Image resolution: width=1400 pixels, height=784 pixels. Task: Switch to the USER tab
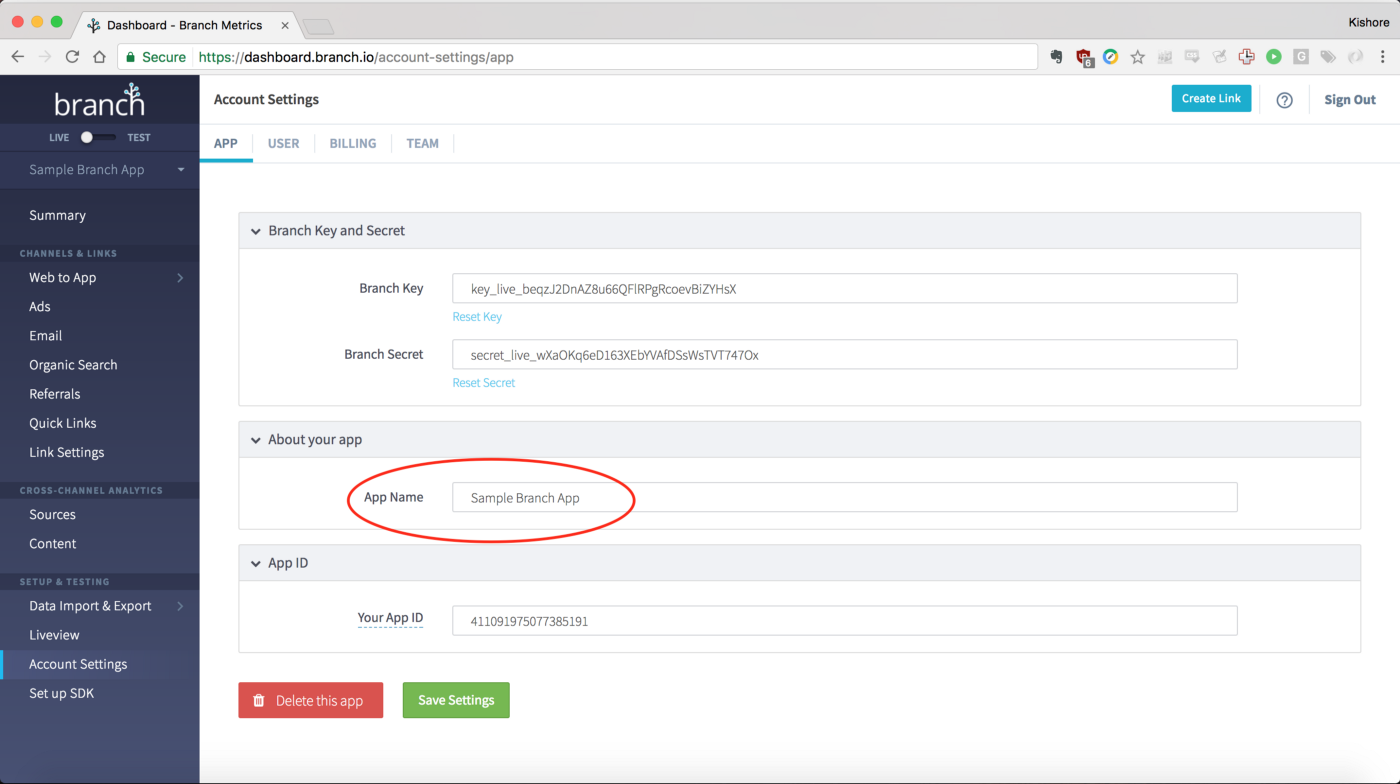pyautogui.click(x=283, y=143)
